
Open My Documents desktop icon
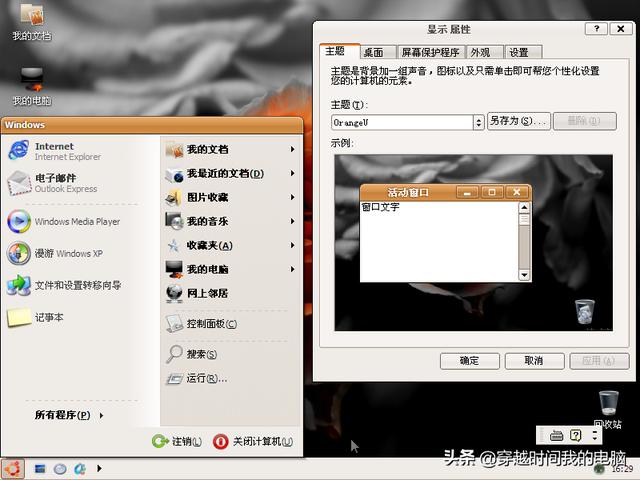click(x=32, y=22)
